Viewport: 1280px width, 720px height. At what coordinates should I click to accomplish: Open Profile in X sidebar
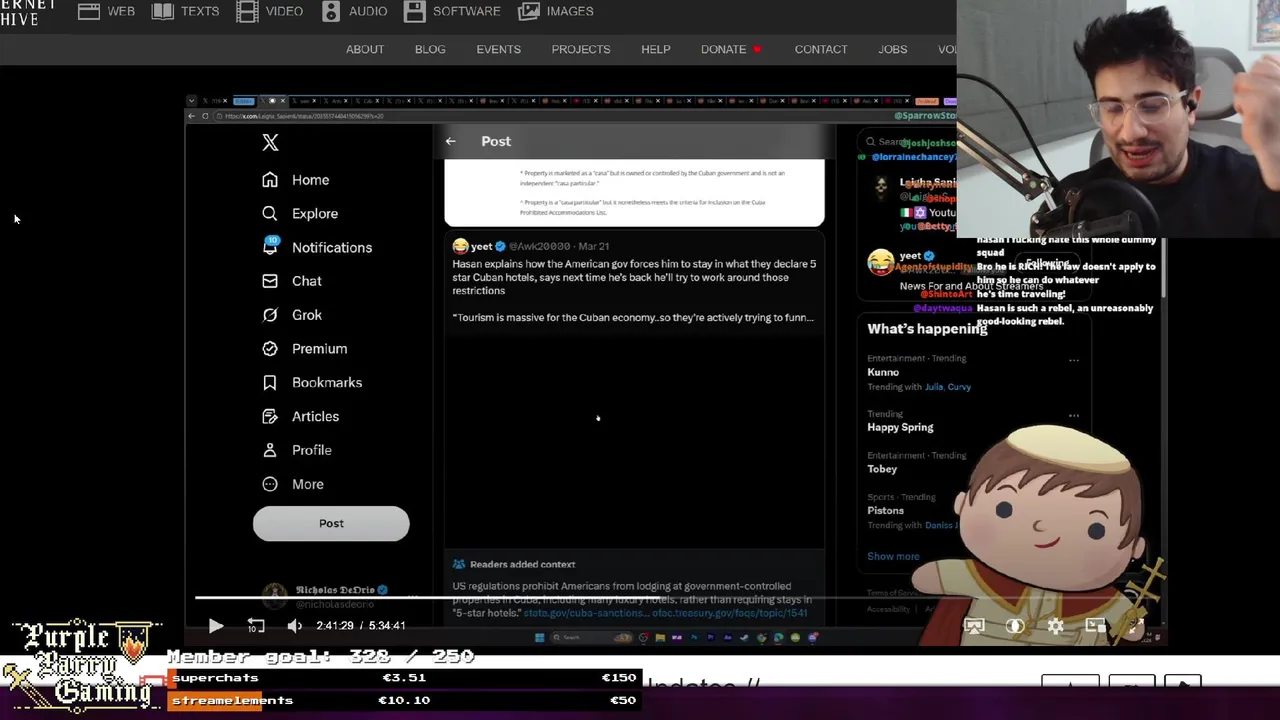(x=296, y=450)
